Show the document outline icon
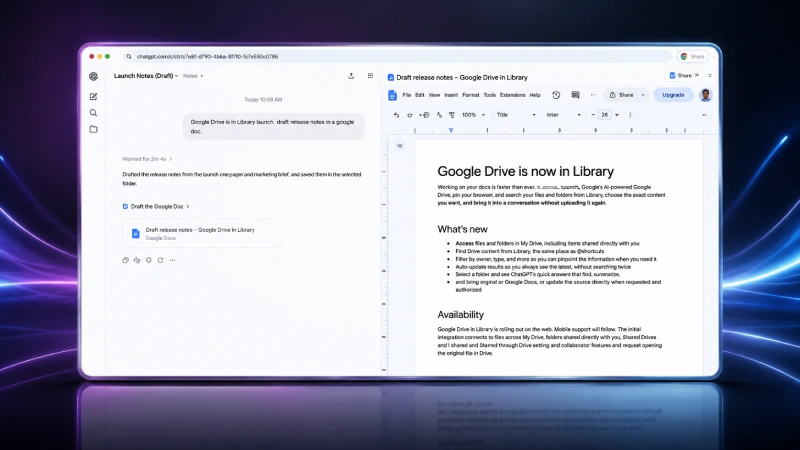Image resolution: width=800 pixels, height=450 pixels. [x=400, y=146]
